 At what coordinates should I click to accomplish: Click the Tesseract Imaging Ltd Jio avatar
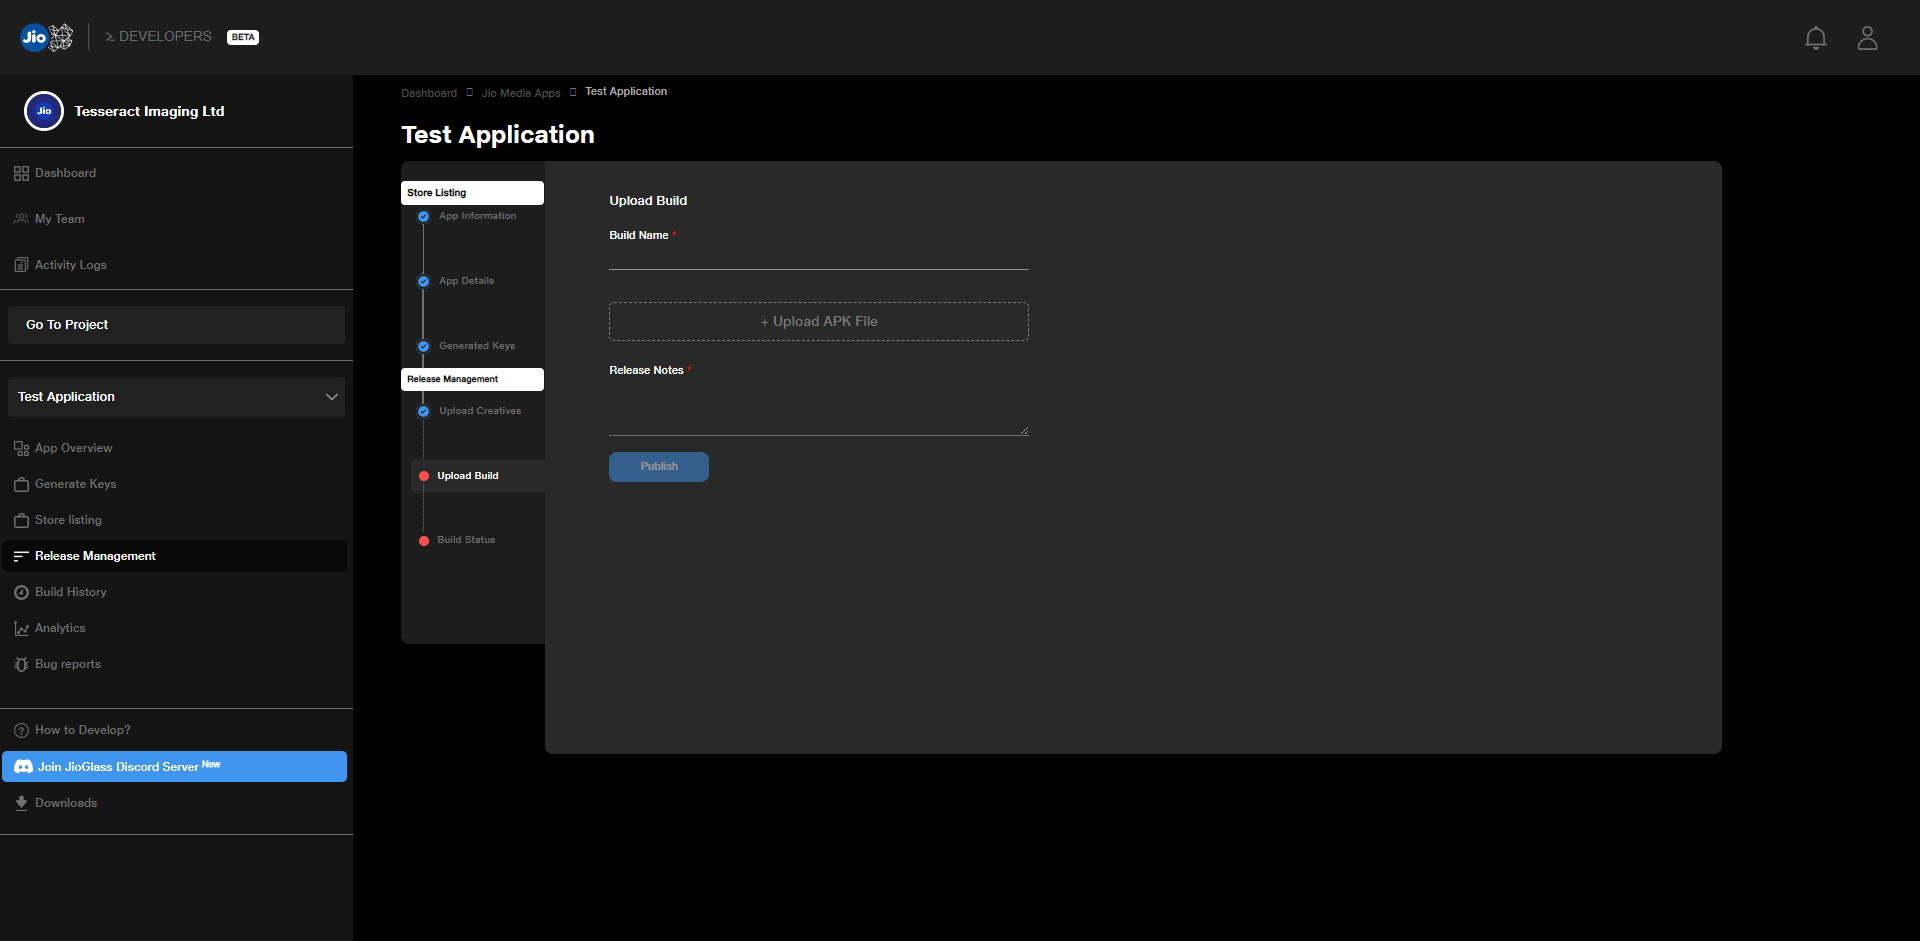[x=44, y=111]
